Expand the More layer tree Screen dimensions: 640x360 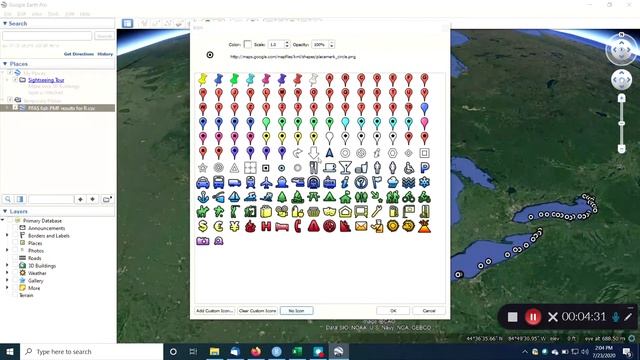tap(7, 288)
